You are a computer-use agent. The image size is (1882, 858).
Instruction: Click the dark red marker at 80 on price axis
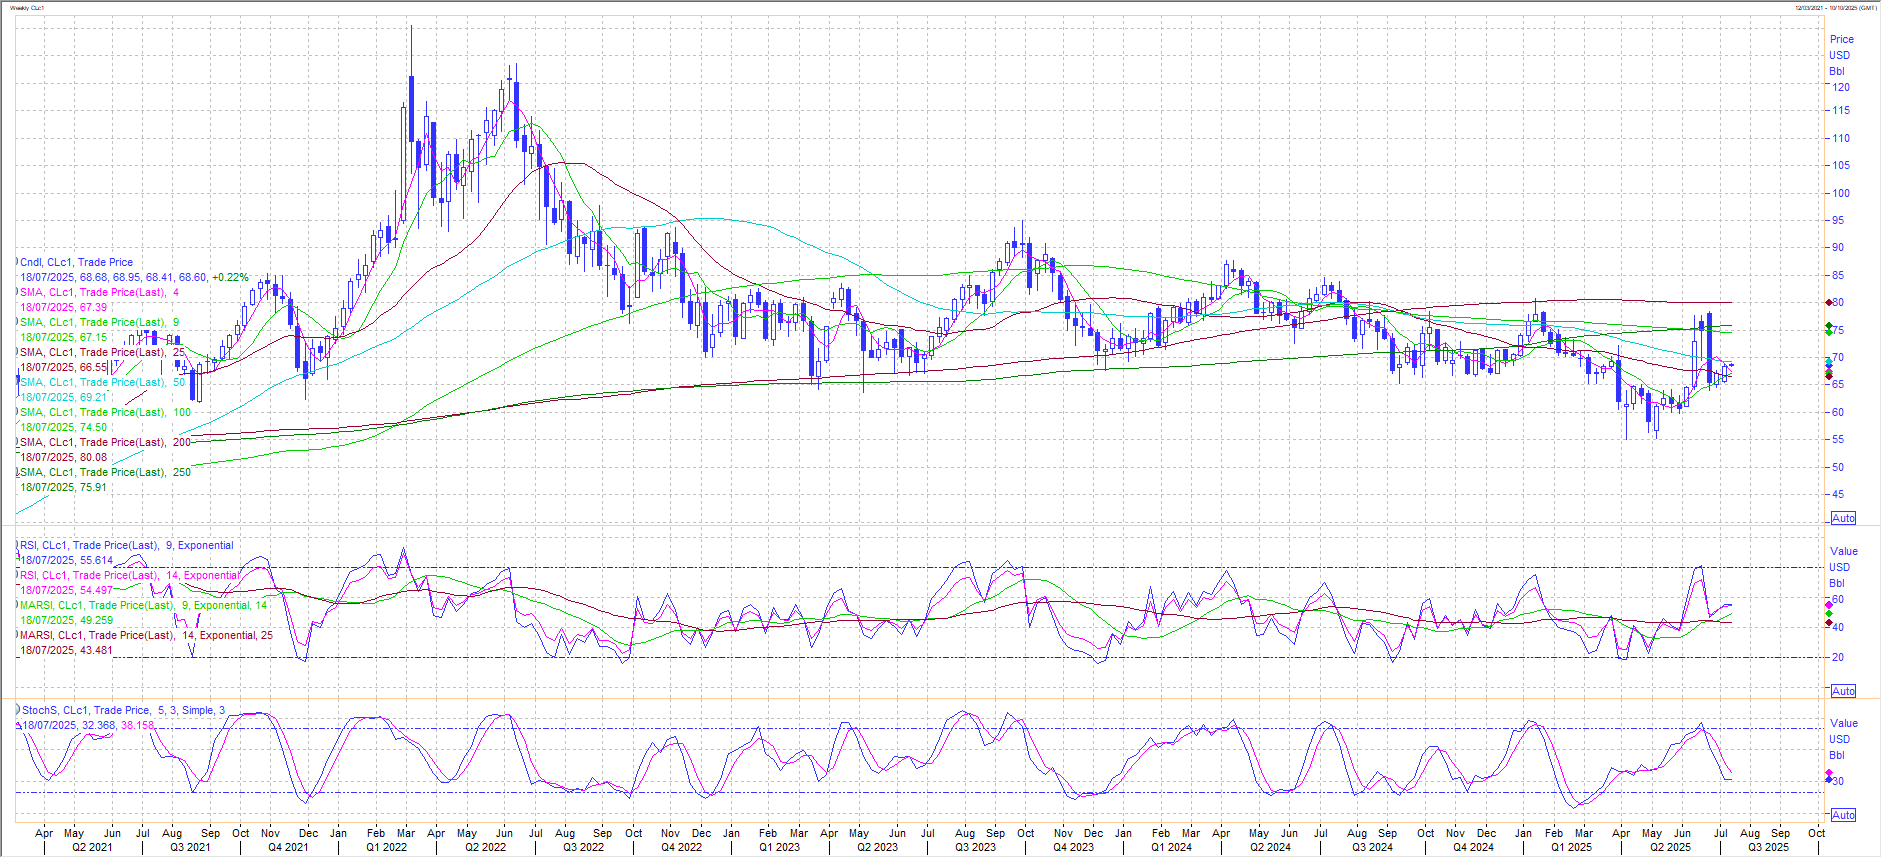coord(1829,302)
